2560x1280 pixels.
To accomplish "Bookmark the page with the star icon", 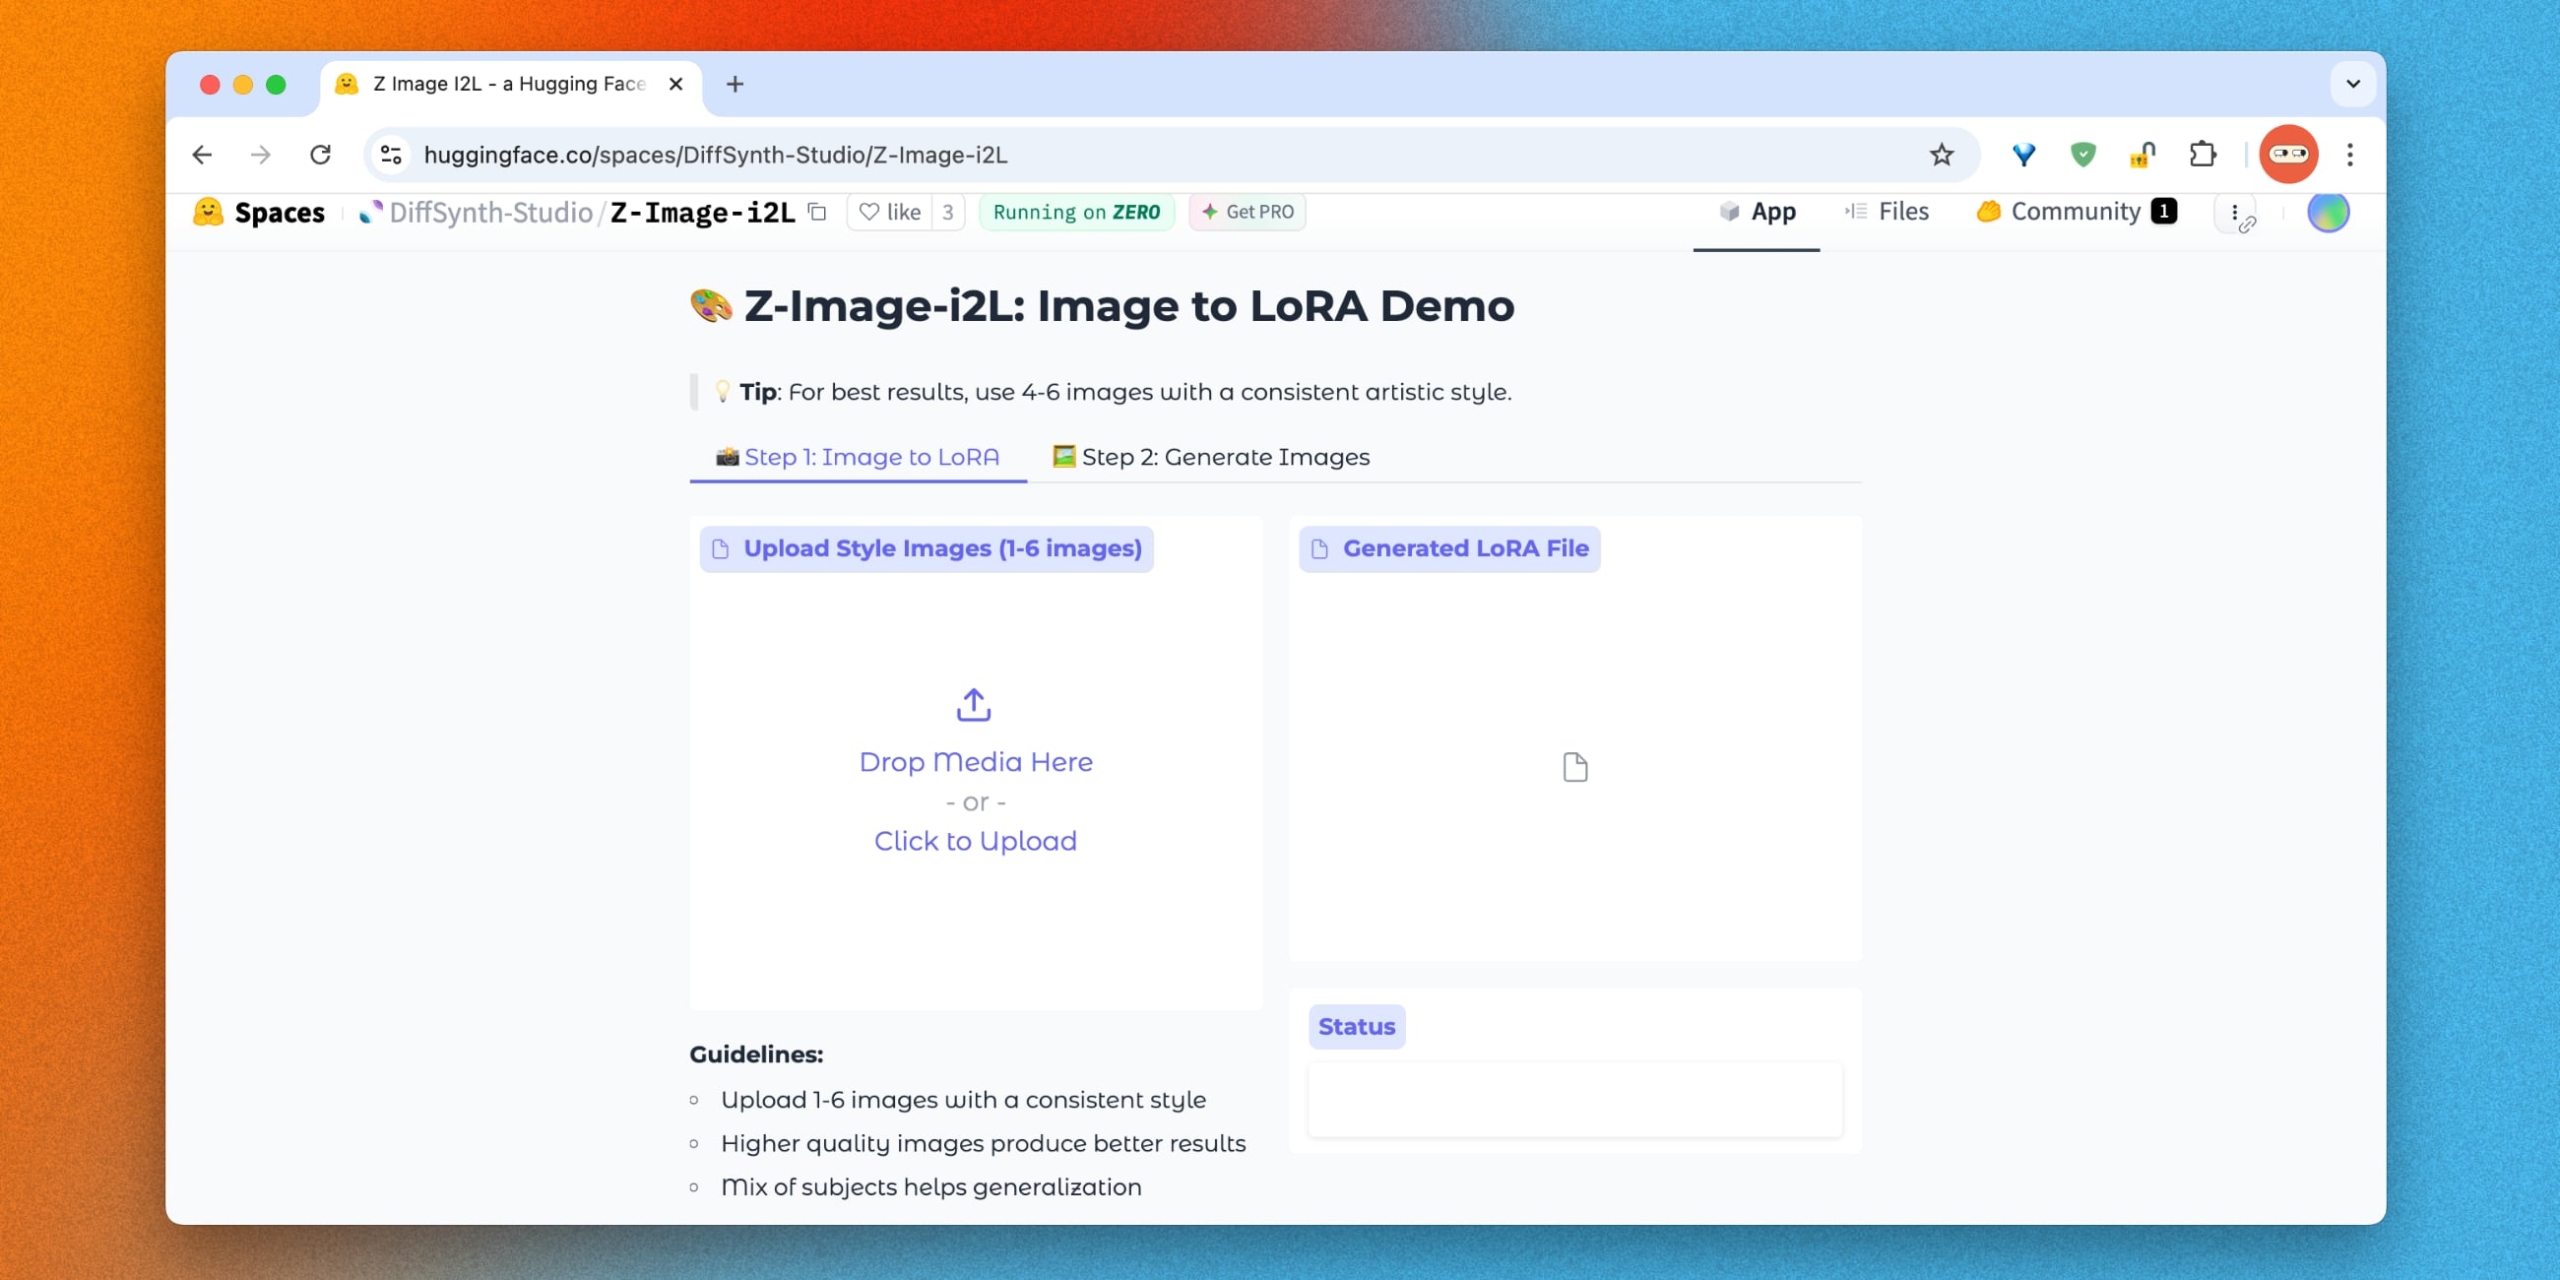I will click(x=1940, y=154).
